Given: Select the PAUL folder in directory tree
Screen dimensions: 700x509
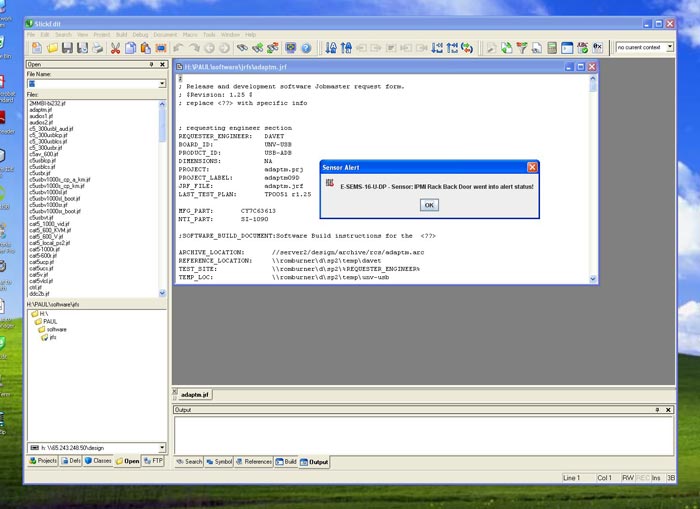Looking at the screenshot, I should pos(50,321).
